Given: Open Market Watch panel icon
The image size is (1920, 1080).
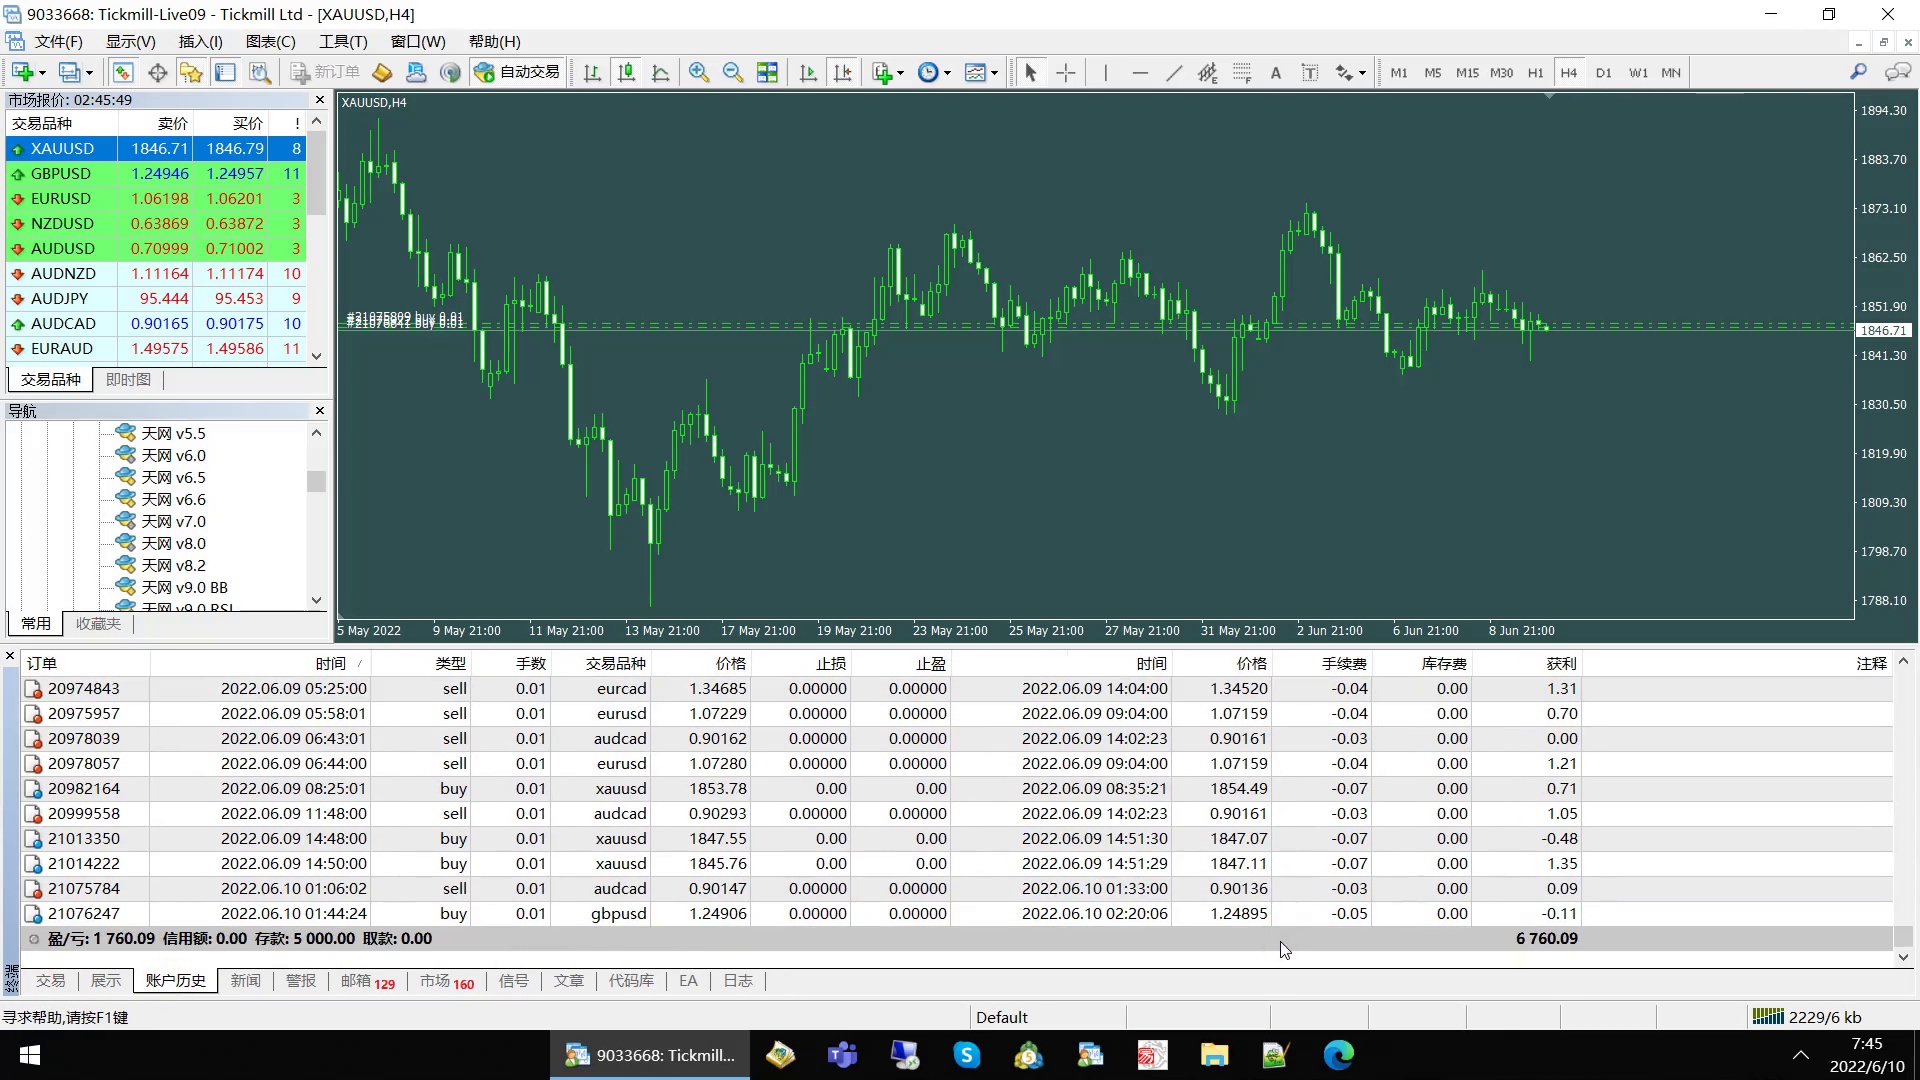Looking at the screenshot, I should tap(123, 73).
